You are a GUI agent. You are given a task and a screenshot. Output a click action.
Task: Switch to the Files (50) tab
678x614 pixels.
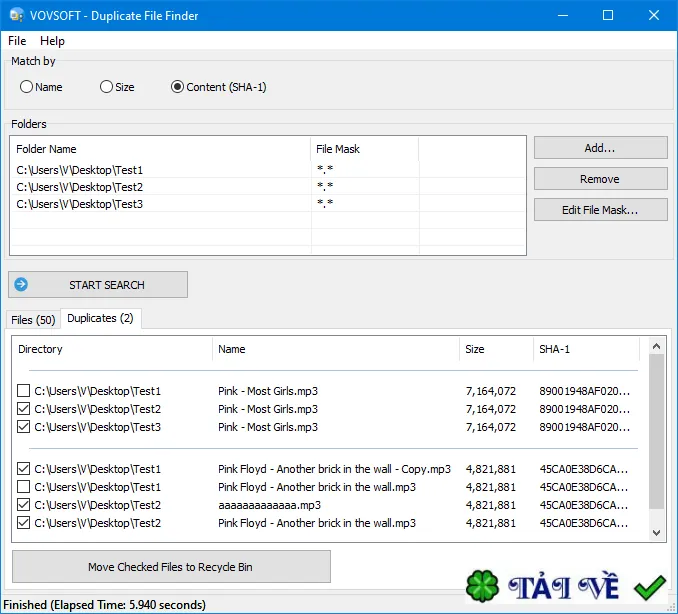[x=33, y=320]
